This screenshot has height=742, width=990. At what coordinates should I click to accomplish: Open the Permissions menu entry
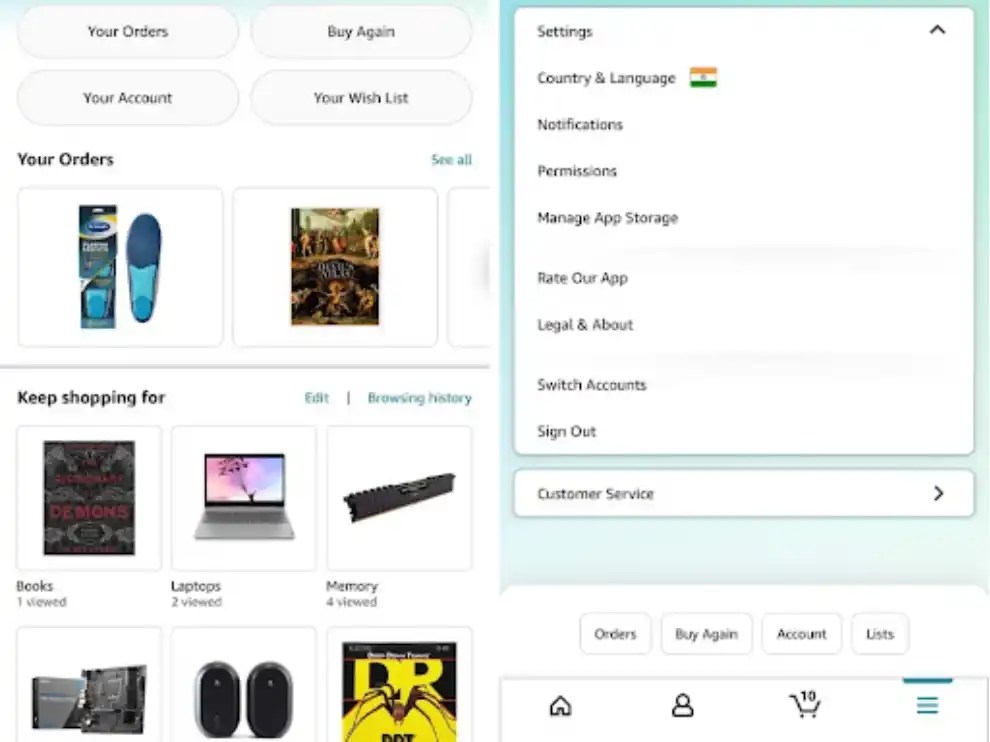coord(576,171)
